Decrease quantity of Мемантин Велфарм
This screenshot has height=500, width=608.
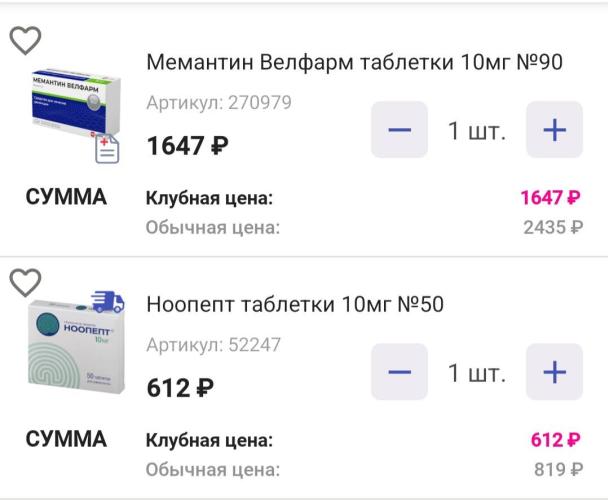tap(399, 130)
